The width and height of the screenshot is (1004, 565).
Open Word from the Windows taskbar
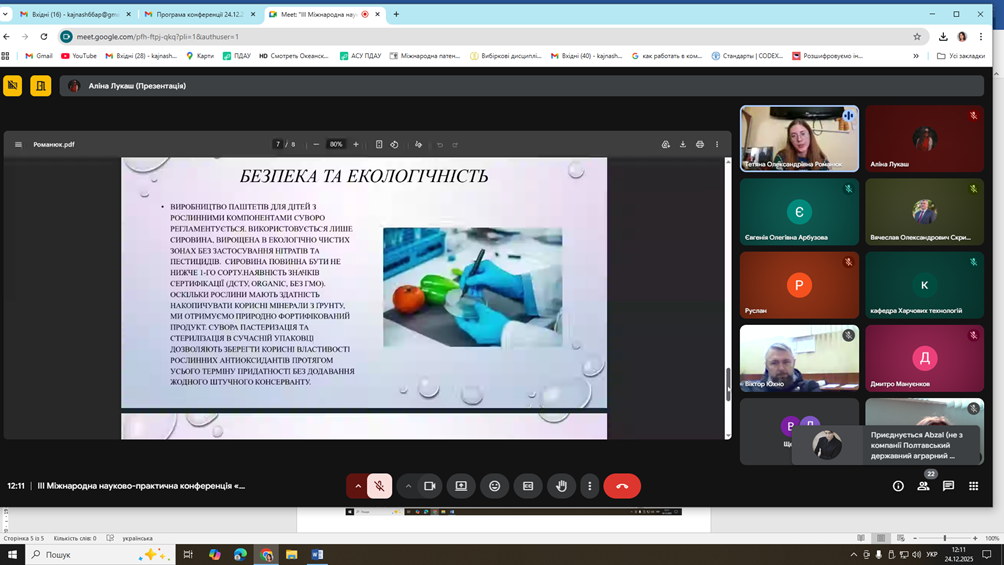[x=318, y=554]
